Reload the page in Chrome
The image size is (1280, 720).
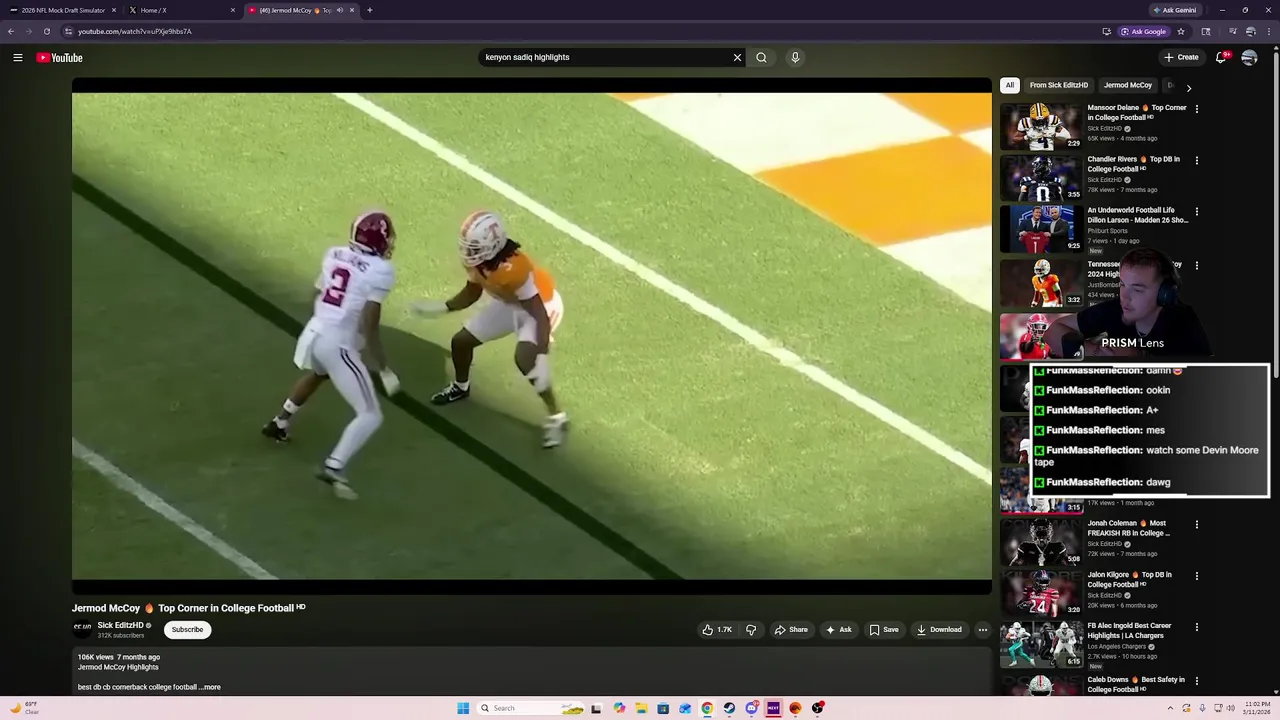[x=47, y=31]
